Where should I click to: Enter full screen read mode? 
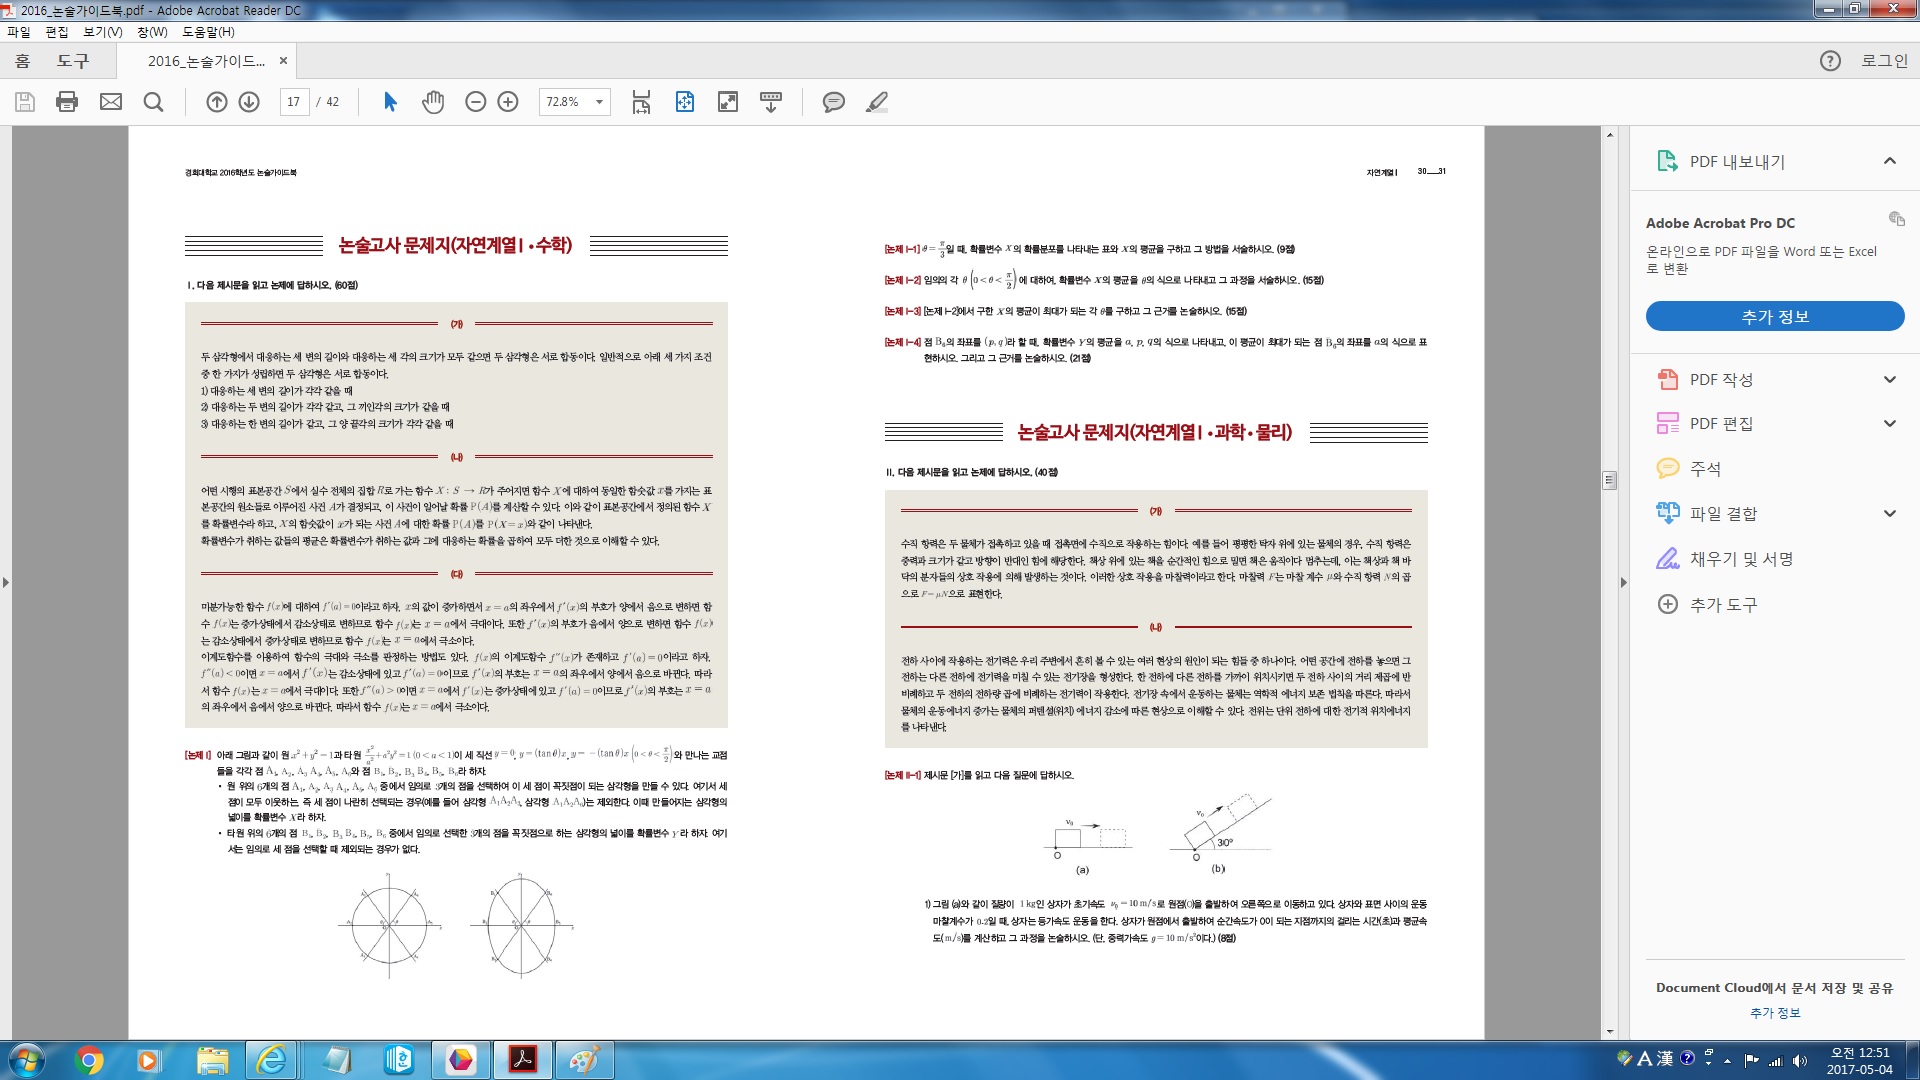(x=728, y=102)
